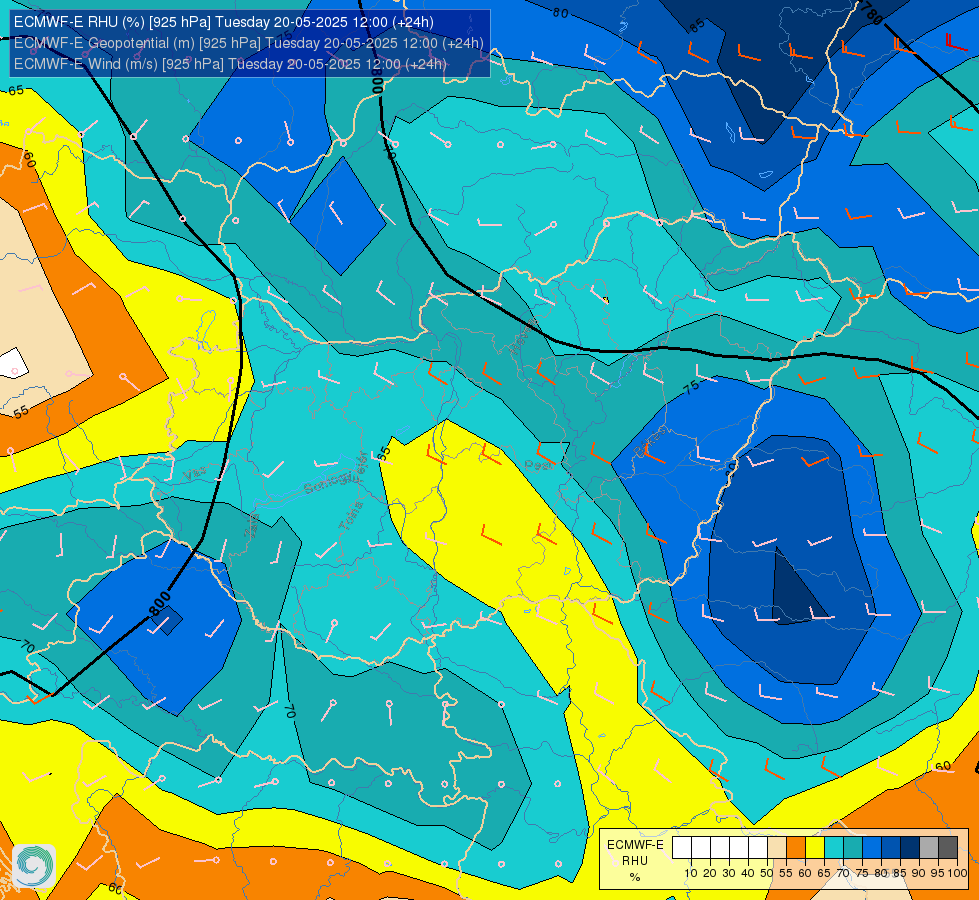Screen dimensions: 979x900
Task: Click the 'Vas' county name on the map
Action: coord(195,474)
